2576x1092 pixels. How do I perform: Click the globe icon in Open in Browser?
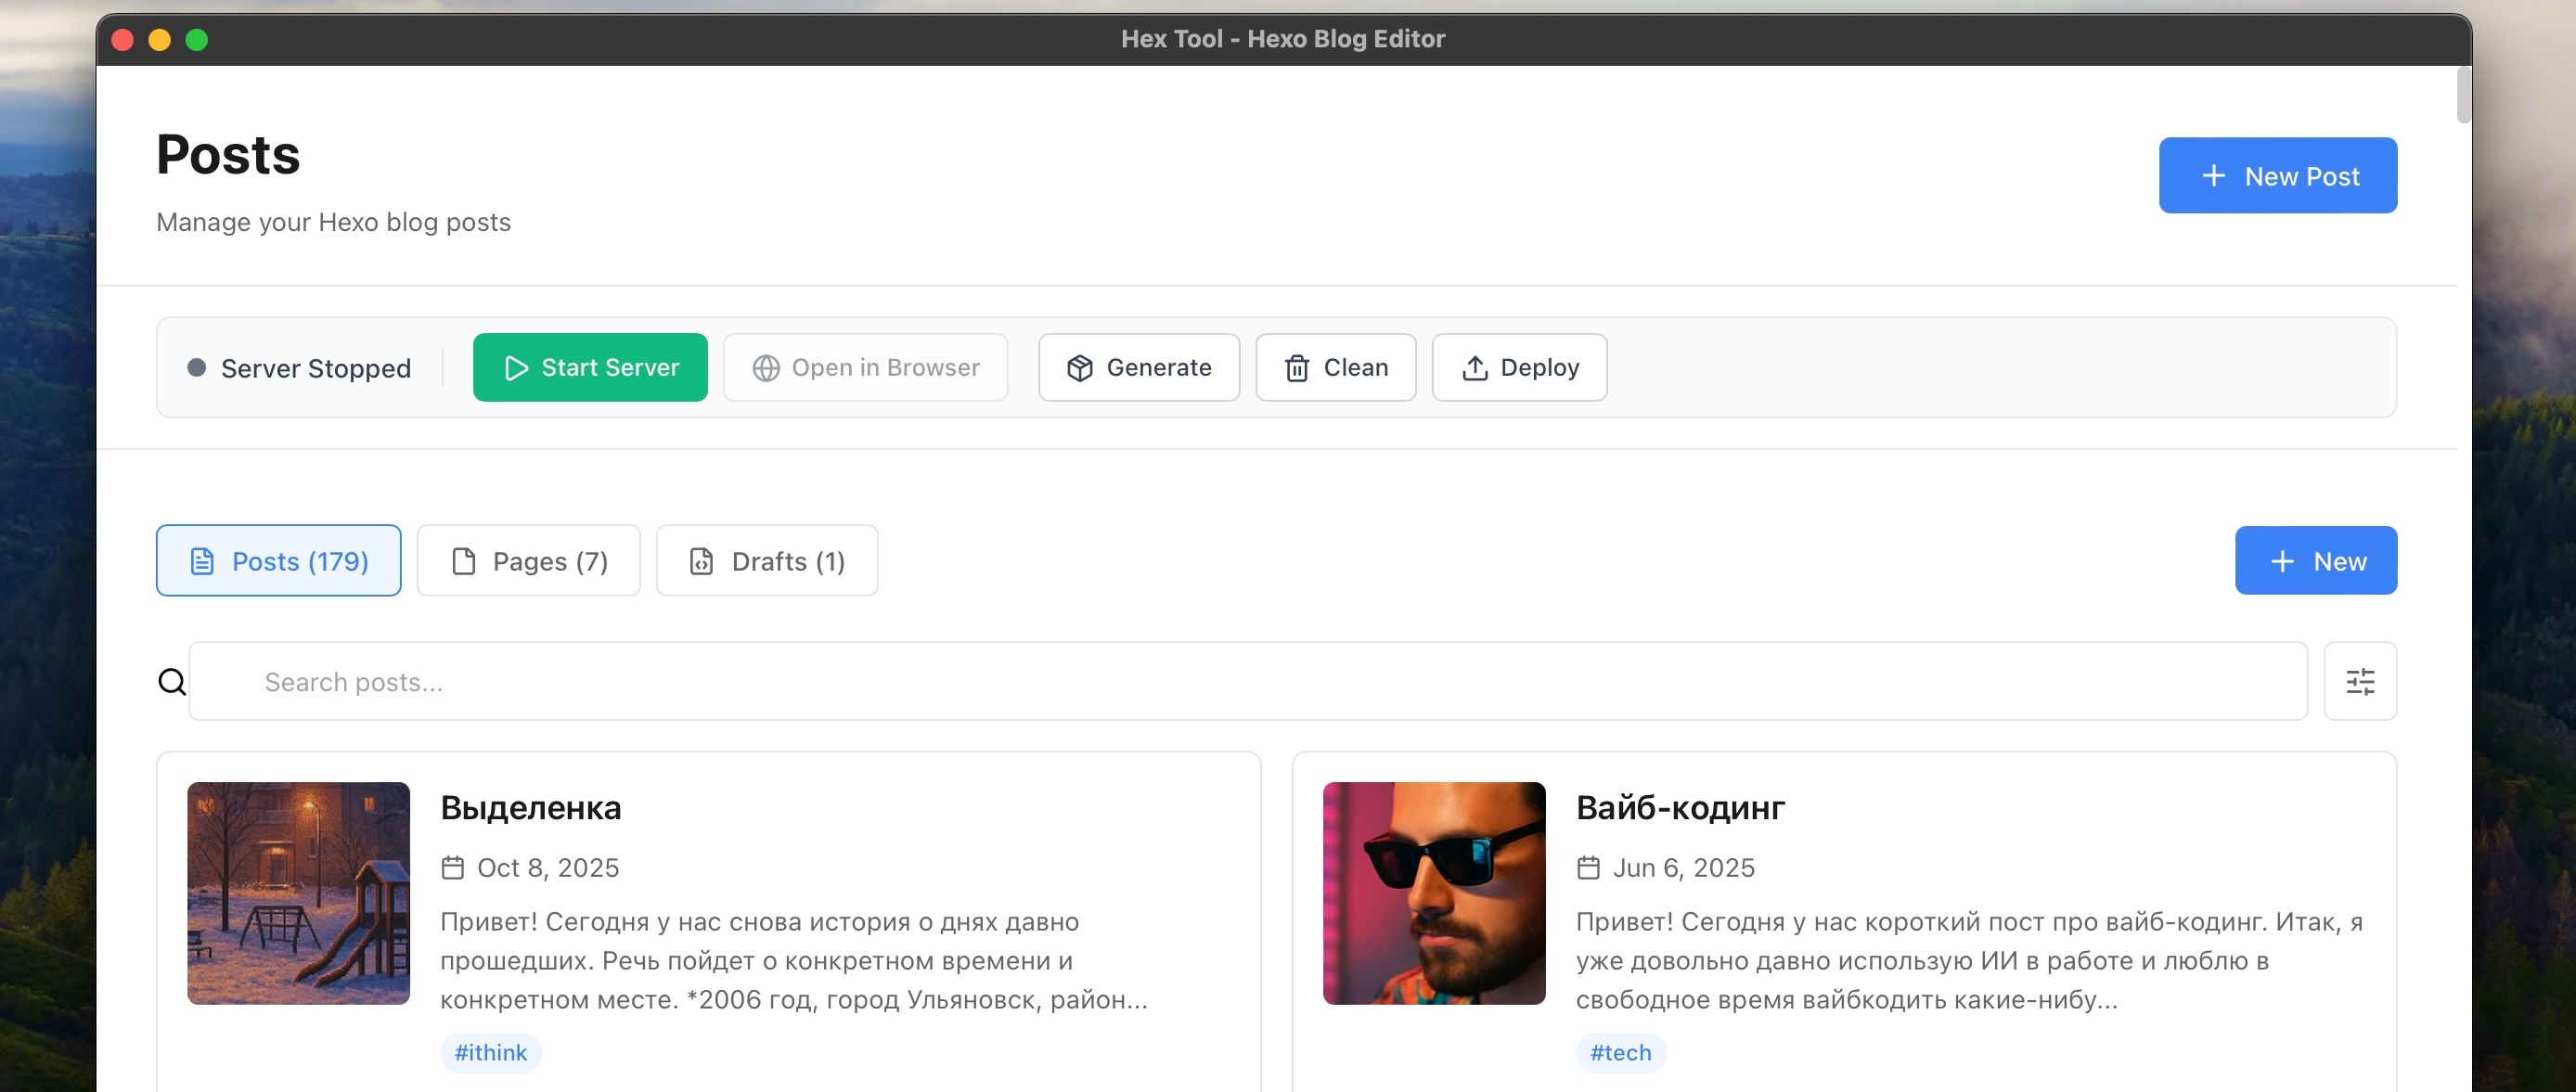[766, 368]
